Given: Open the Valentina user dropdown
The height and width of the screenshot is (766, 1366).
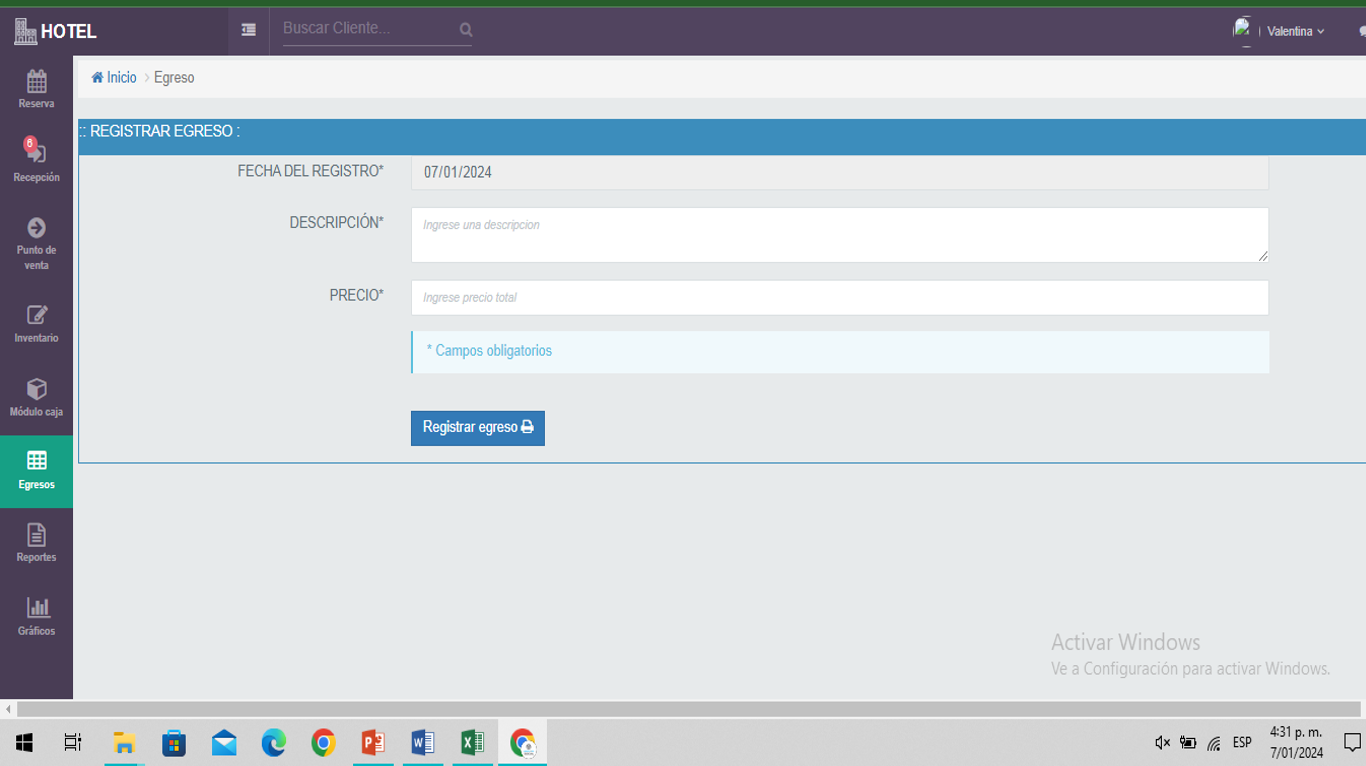Looking at the screenshot, I should point(1295,31).
